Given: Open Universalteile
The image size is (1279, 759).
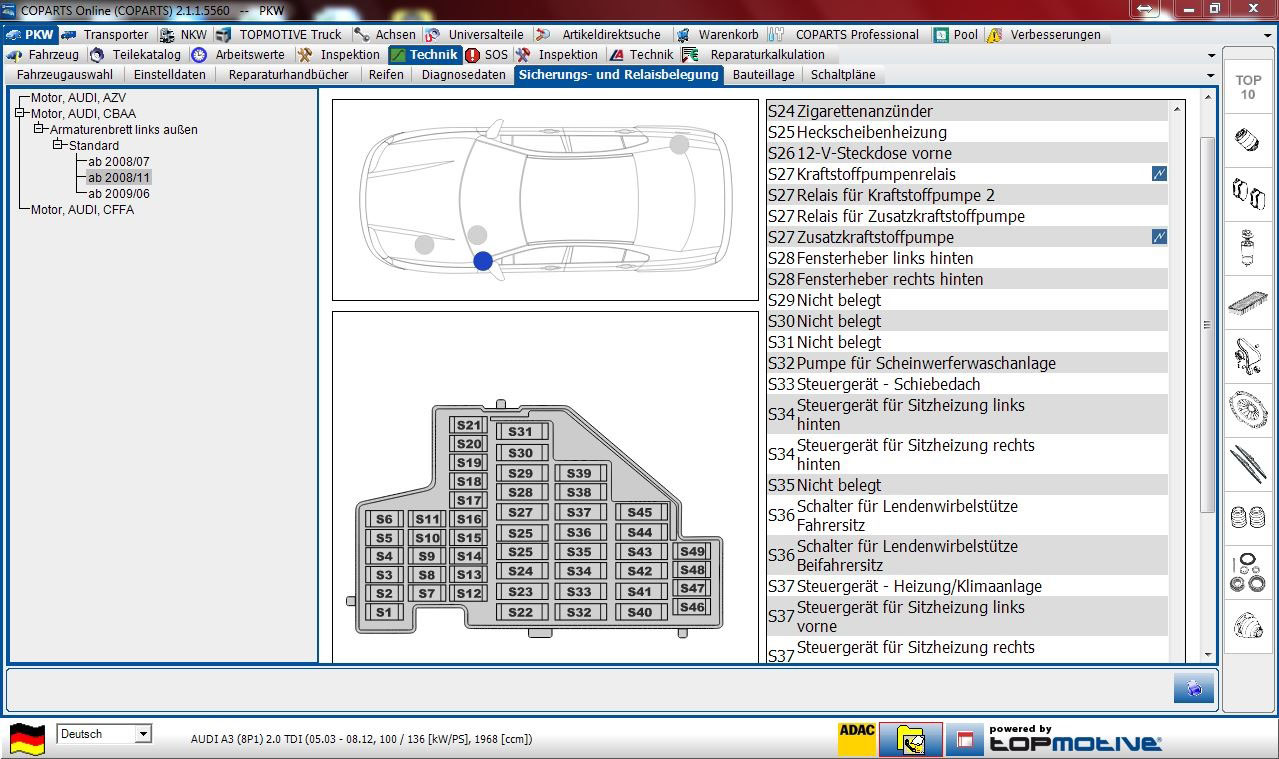Looking at the screenshot, I should tap(477, 34).
